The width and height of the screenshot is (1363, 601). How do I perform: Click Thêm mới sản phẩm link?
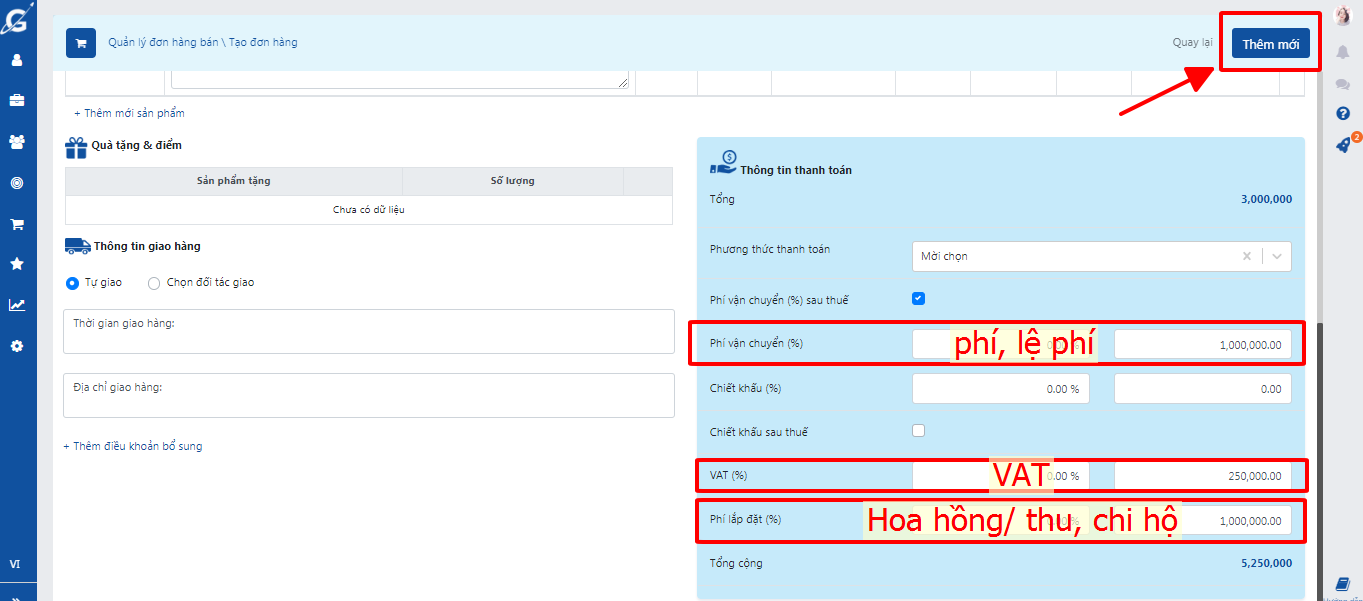129,113
